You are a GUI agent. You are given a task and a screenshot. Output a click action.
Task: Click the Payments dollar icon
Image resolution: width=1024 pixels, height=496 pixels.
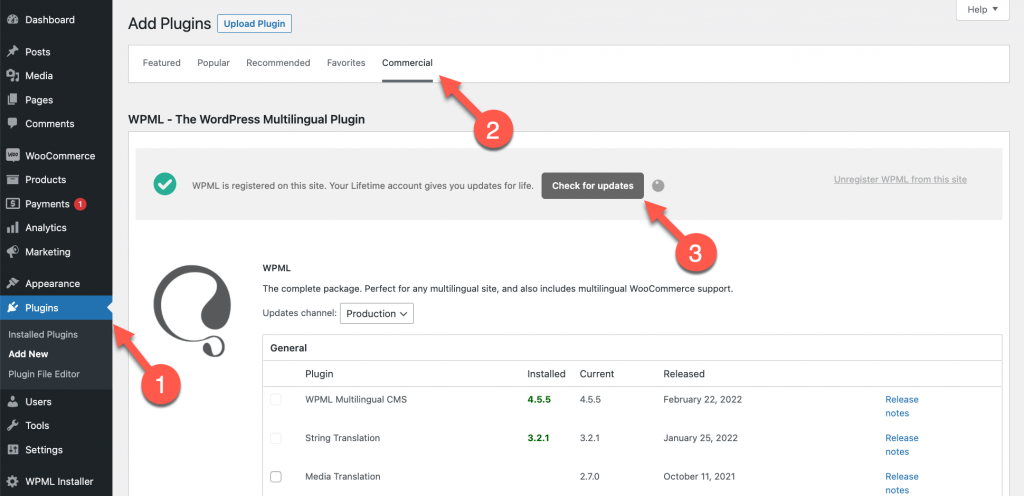(x=12, y=204)
